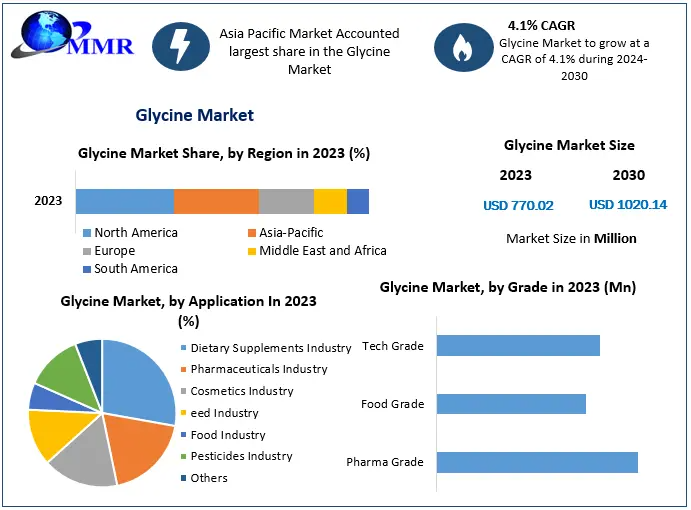Image resolution: width=691 pixels, height=510 pixels.
Task: Click the Europe legend swatch
Action: point(87,251)
